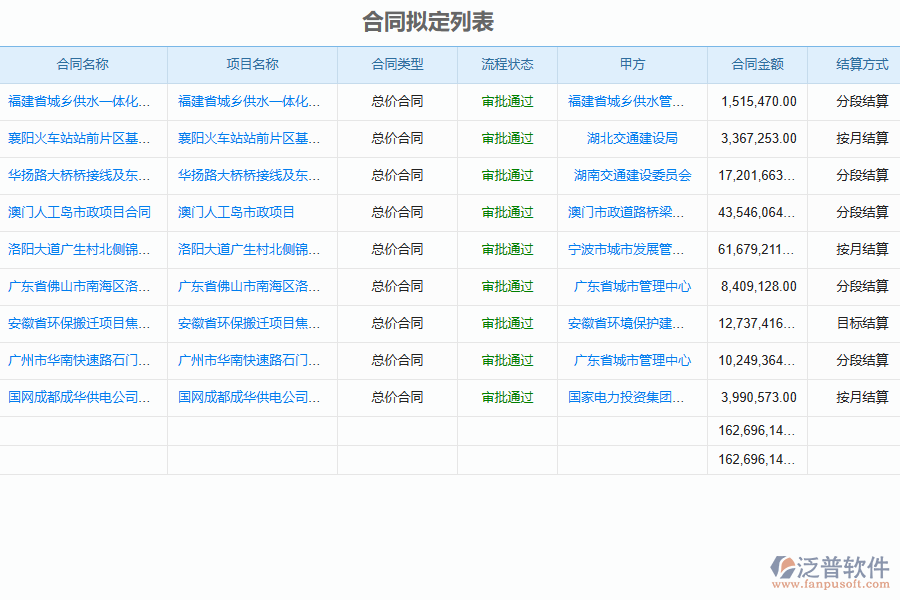Click the 结算方式 column header
Viewport: 900px width, 600px height.
point(862,64)
